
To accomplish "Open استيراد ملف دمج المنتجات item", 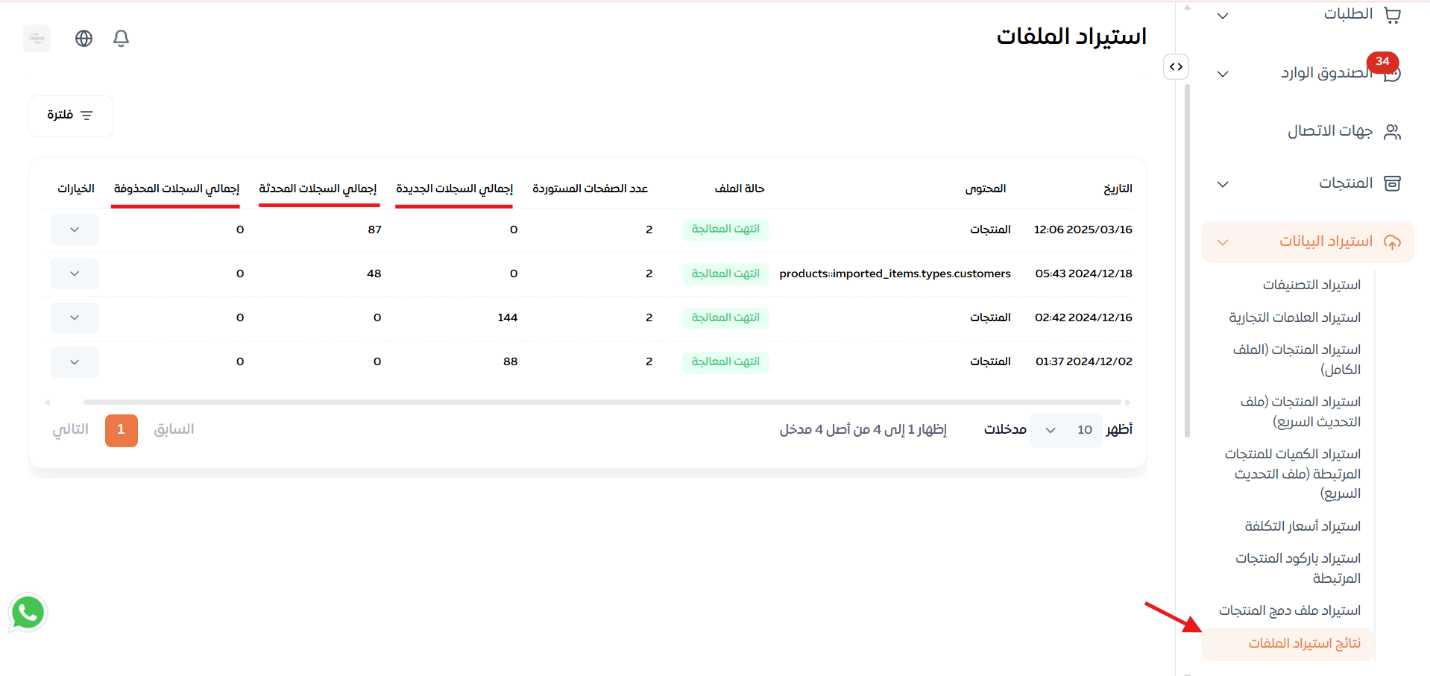I will click(x=1290, y=610).
